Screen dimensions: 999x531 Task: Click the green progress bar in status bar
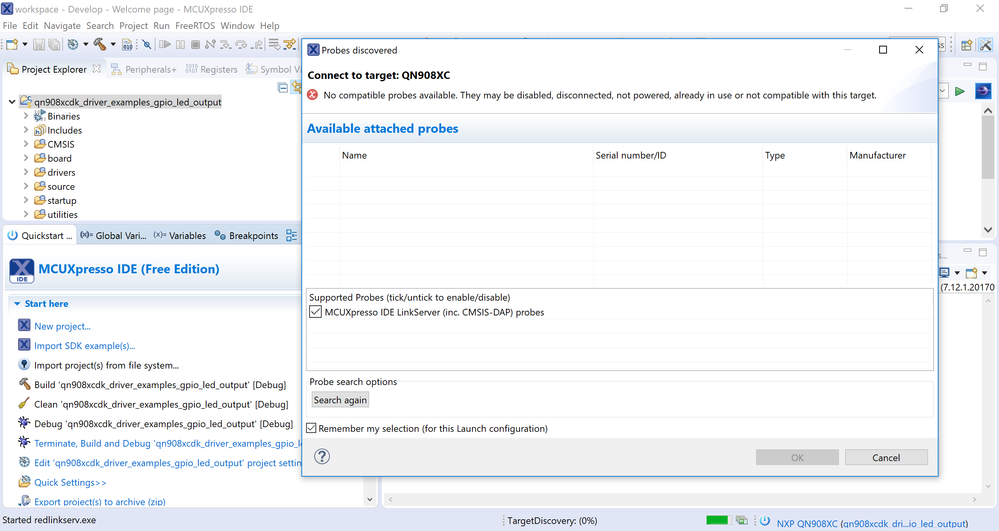[x=717, y=520]
